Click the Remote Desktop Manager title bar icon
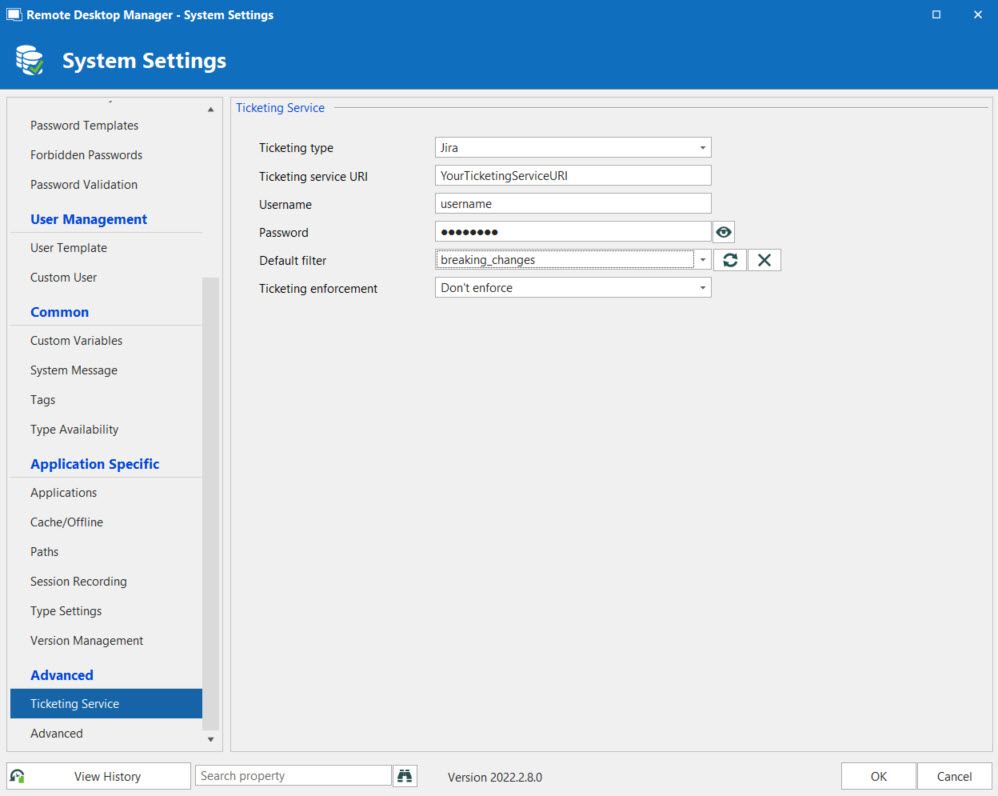 pos(14,15)
